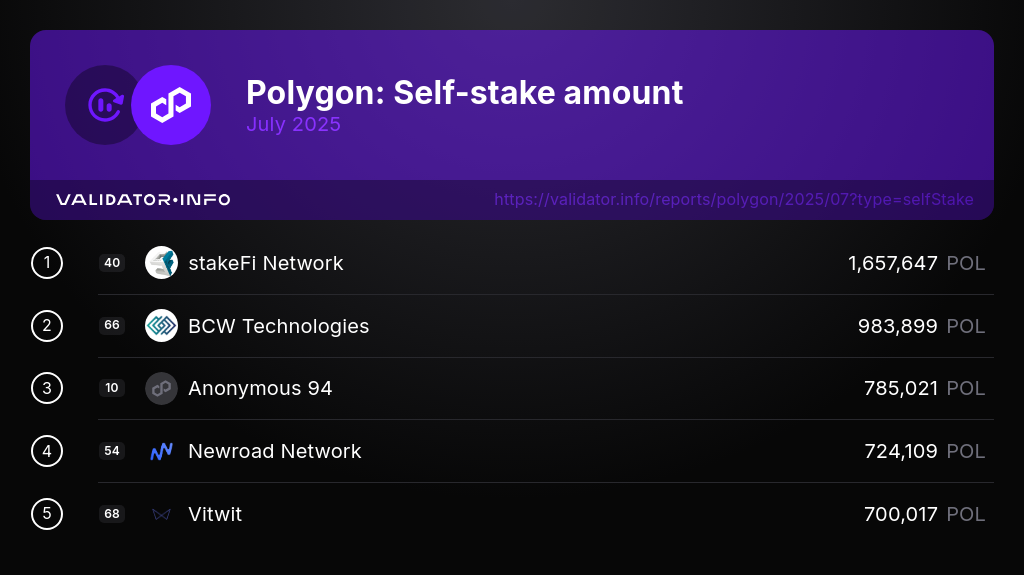Click the 1,657,647 POL stake amount

(x=916, y=263)
